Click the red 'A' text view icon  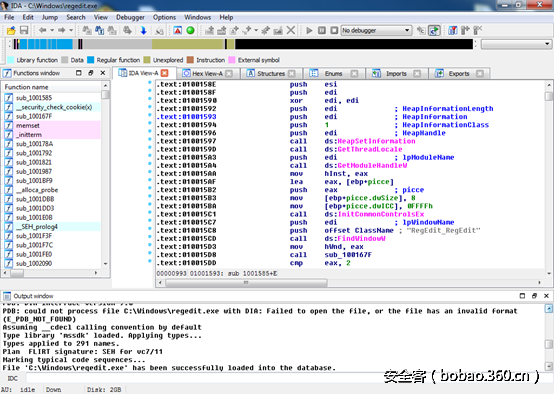[178, 30]
